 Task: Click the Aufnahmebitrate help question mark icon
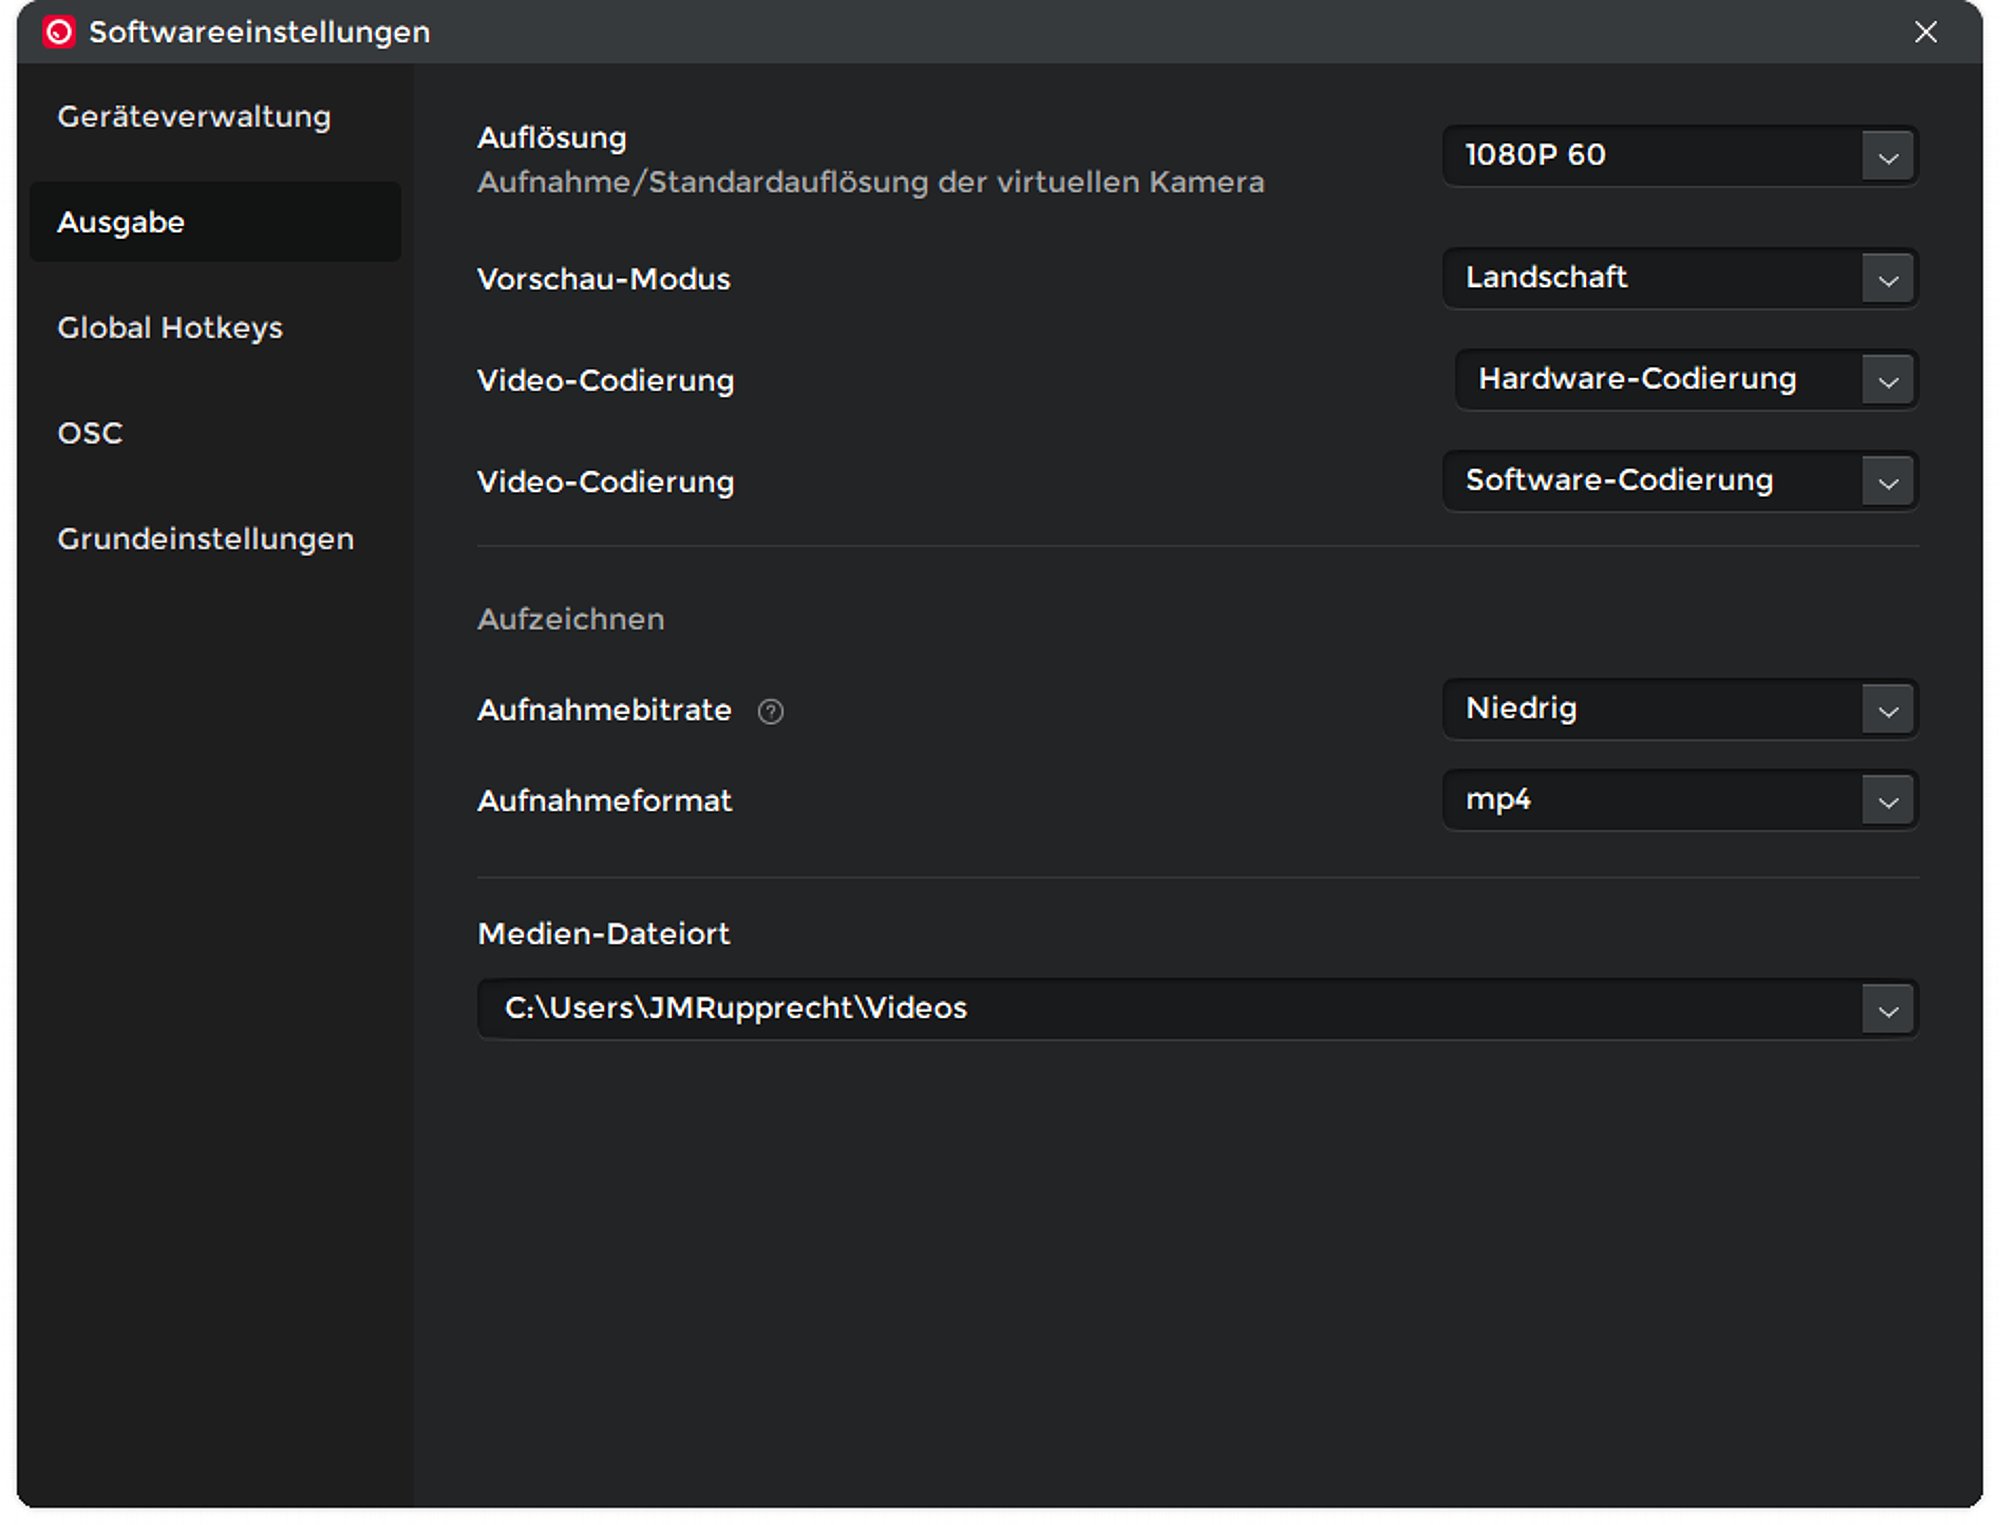770,711
